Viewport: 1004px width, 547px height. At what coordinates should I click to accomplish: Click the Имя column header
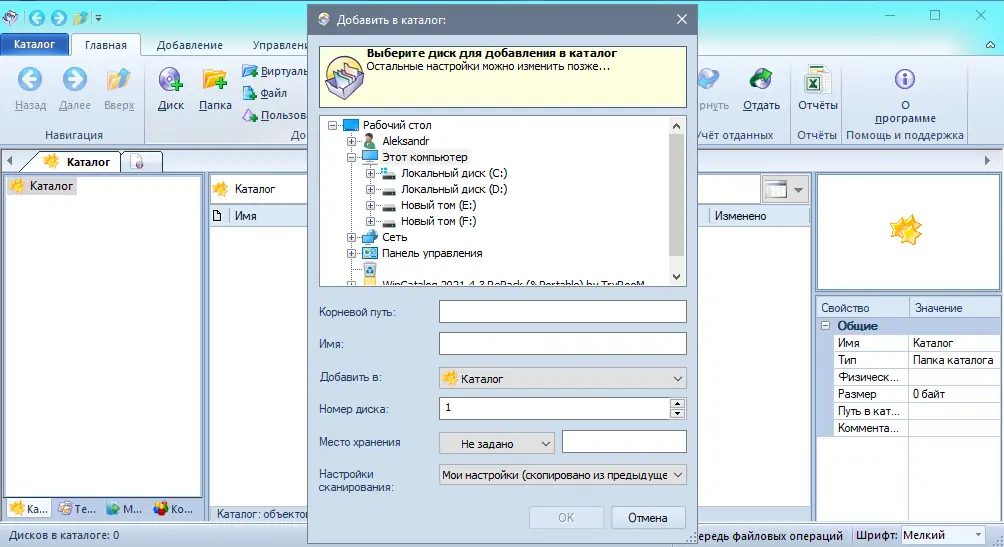coord(245,216)
